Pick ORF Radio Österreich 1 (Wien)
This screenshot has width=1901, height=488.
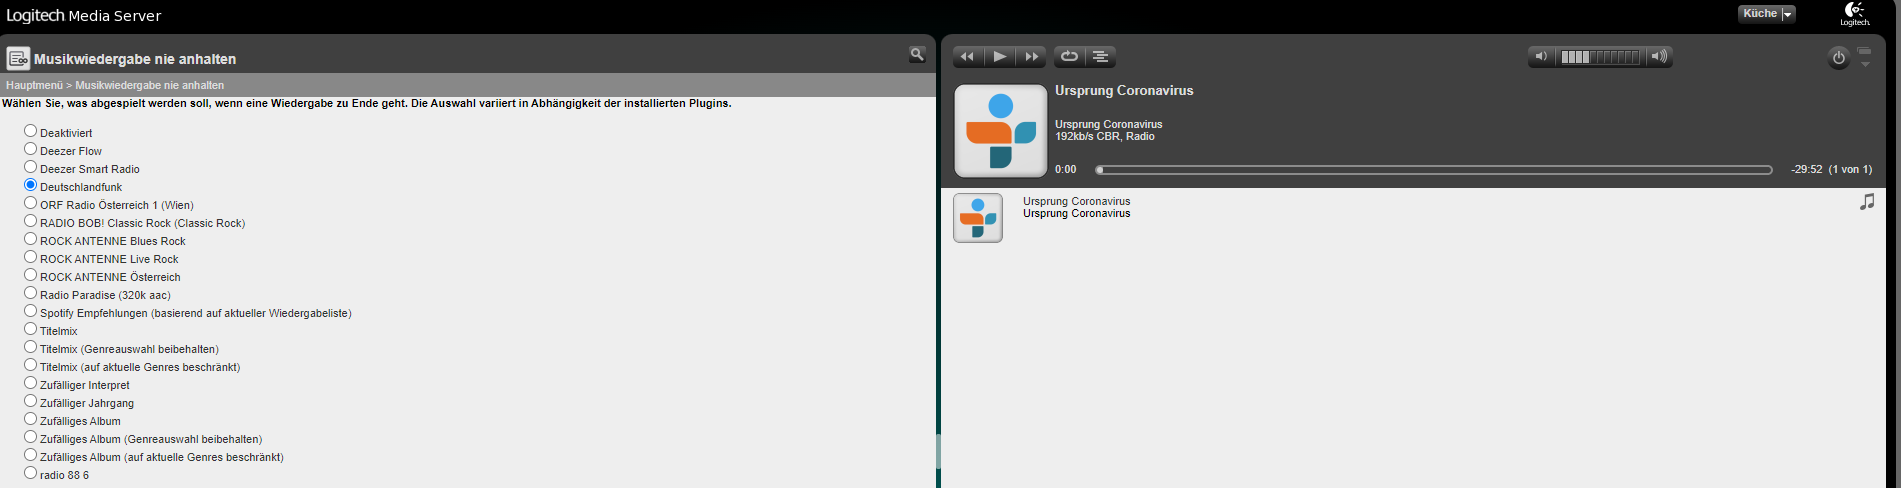(31, 203)
